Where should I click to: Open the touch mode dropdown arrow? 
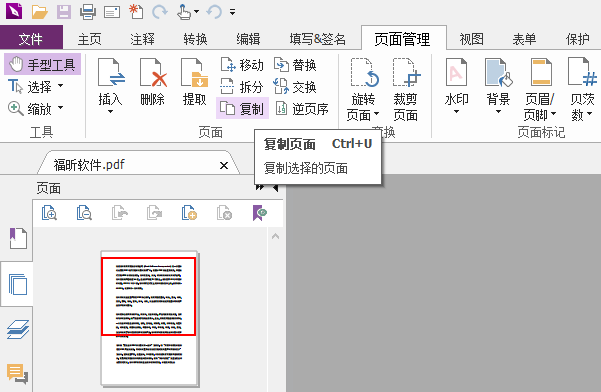[x=197, y=11]
